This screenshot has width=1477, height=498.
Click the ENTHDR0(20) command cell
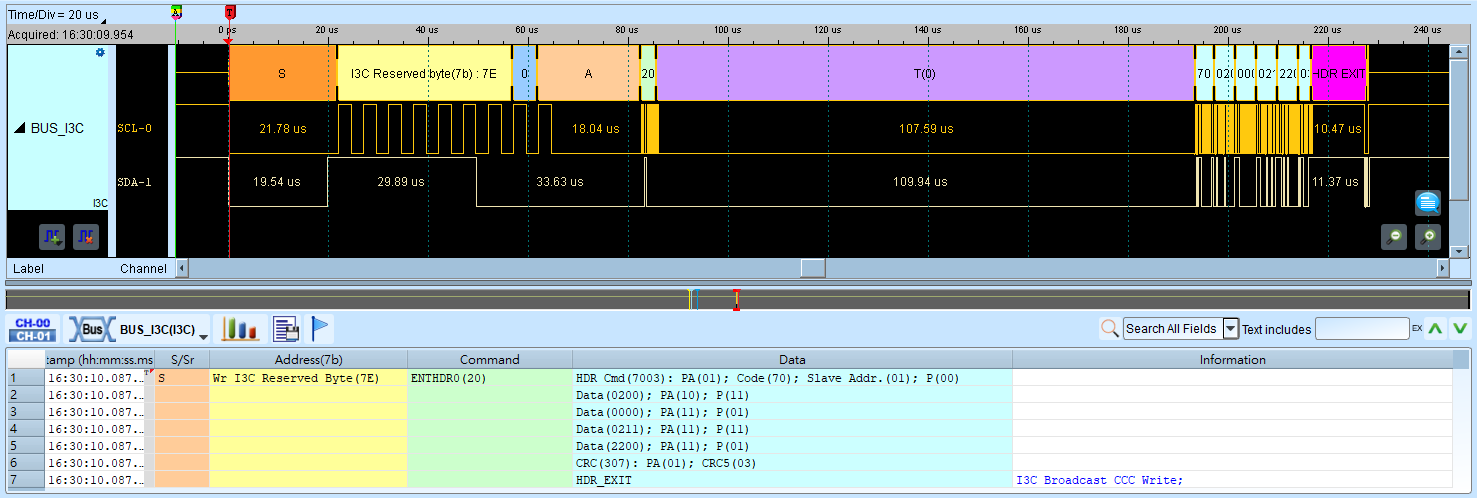tap(490, 378)
